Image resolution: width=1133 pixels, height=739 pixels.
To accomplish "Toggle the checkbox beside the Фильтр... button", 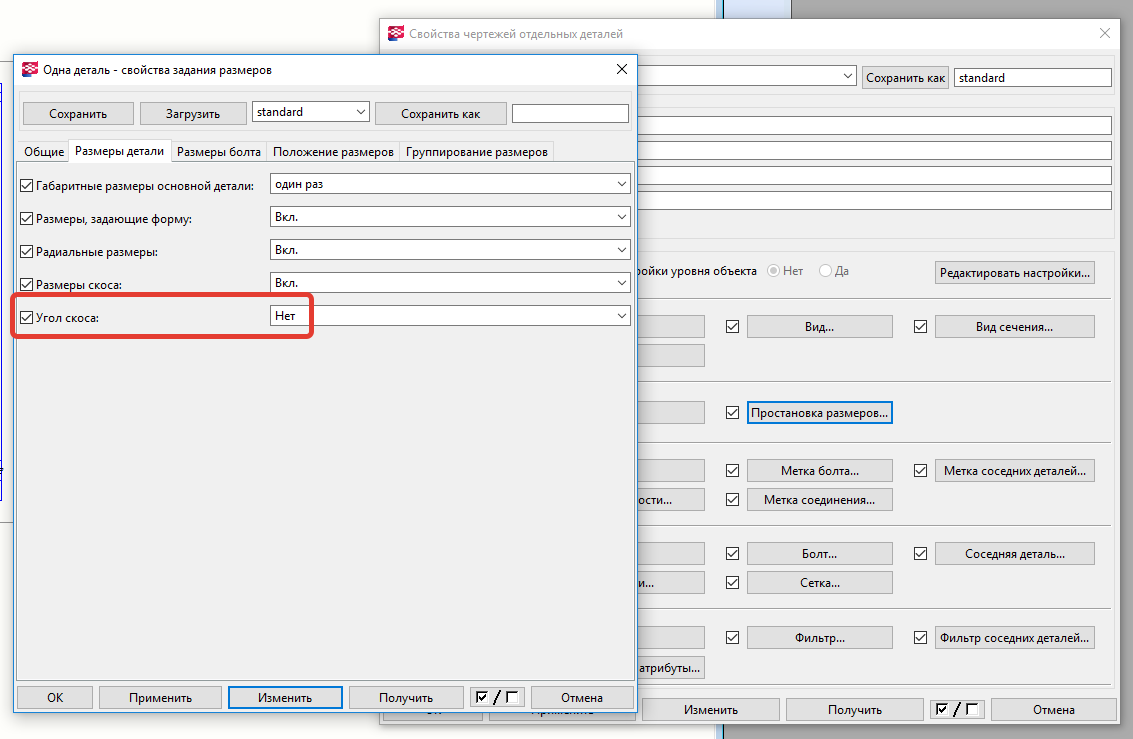I will click(x=732, y=637).
